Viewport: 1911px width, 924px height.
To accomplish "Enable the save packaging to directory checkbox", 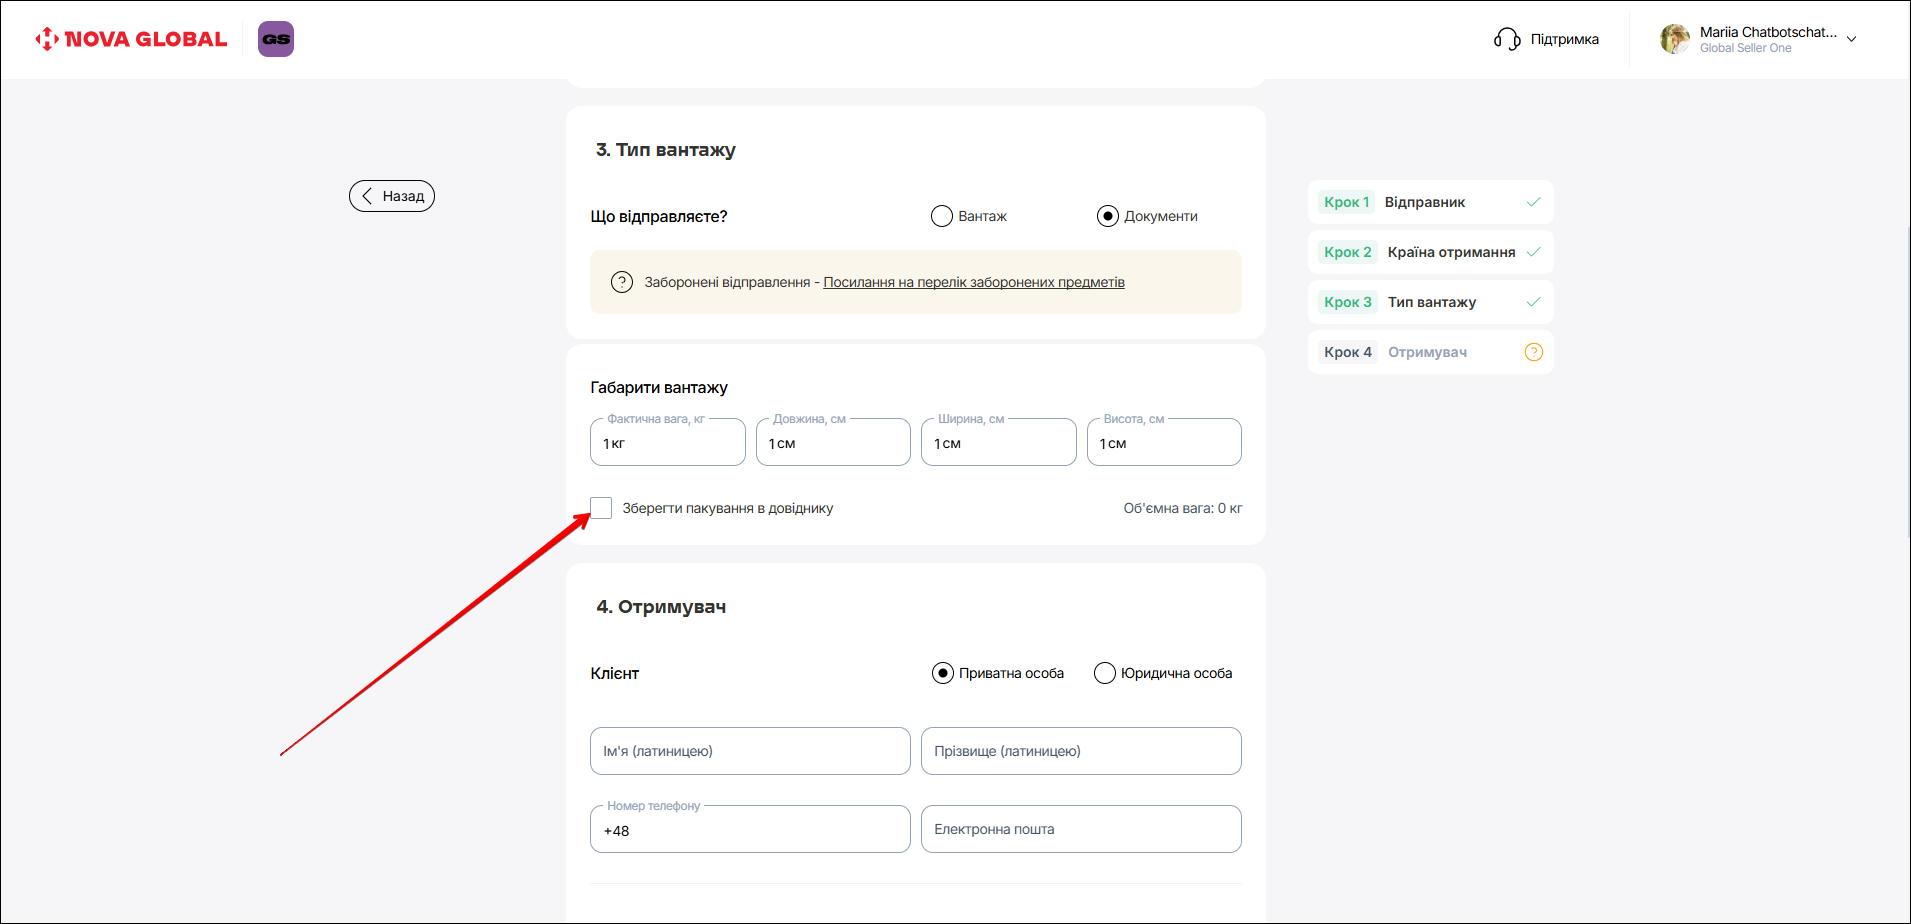I will tap(601, 508).
